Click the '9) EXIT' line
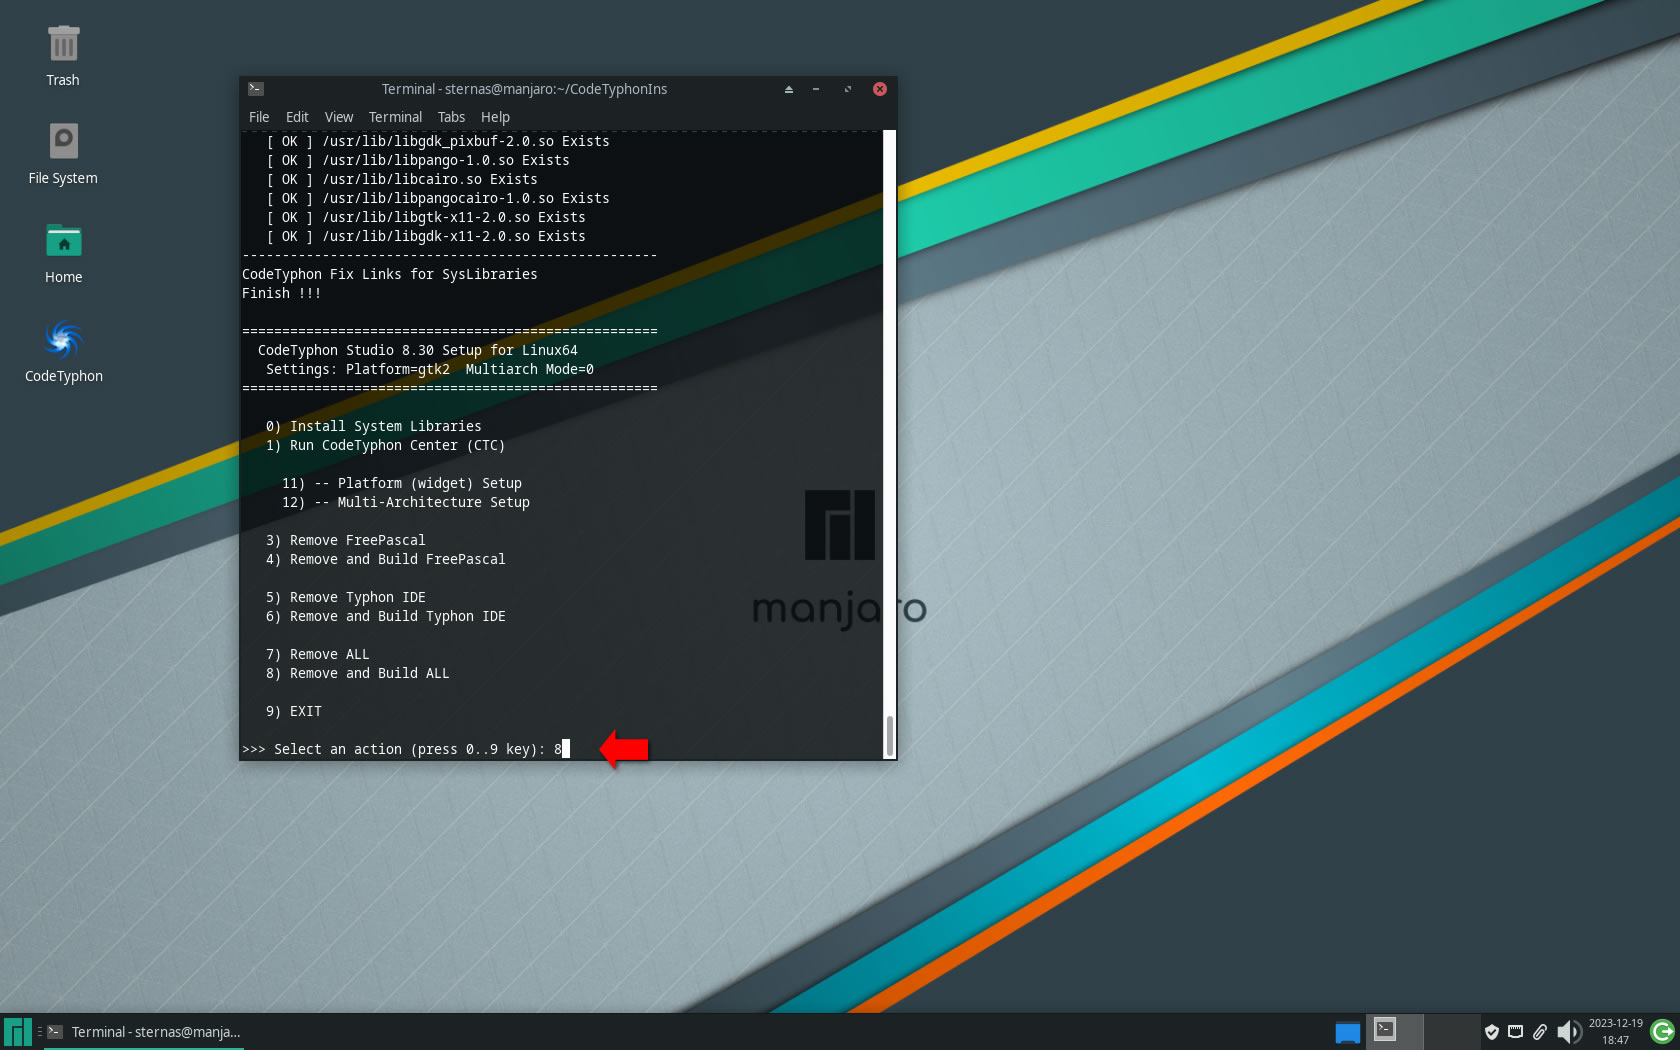Image resolution: width=1680 pixels, height=1050 pixels. [293, 711]
